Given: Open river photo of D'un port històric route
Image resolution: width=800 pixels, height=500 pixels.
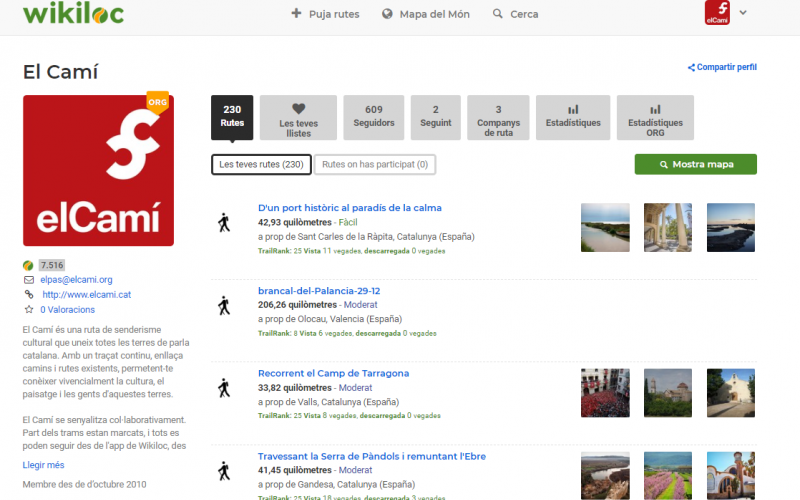Looking at the screenshot, I should click(605, 228).
